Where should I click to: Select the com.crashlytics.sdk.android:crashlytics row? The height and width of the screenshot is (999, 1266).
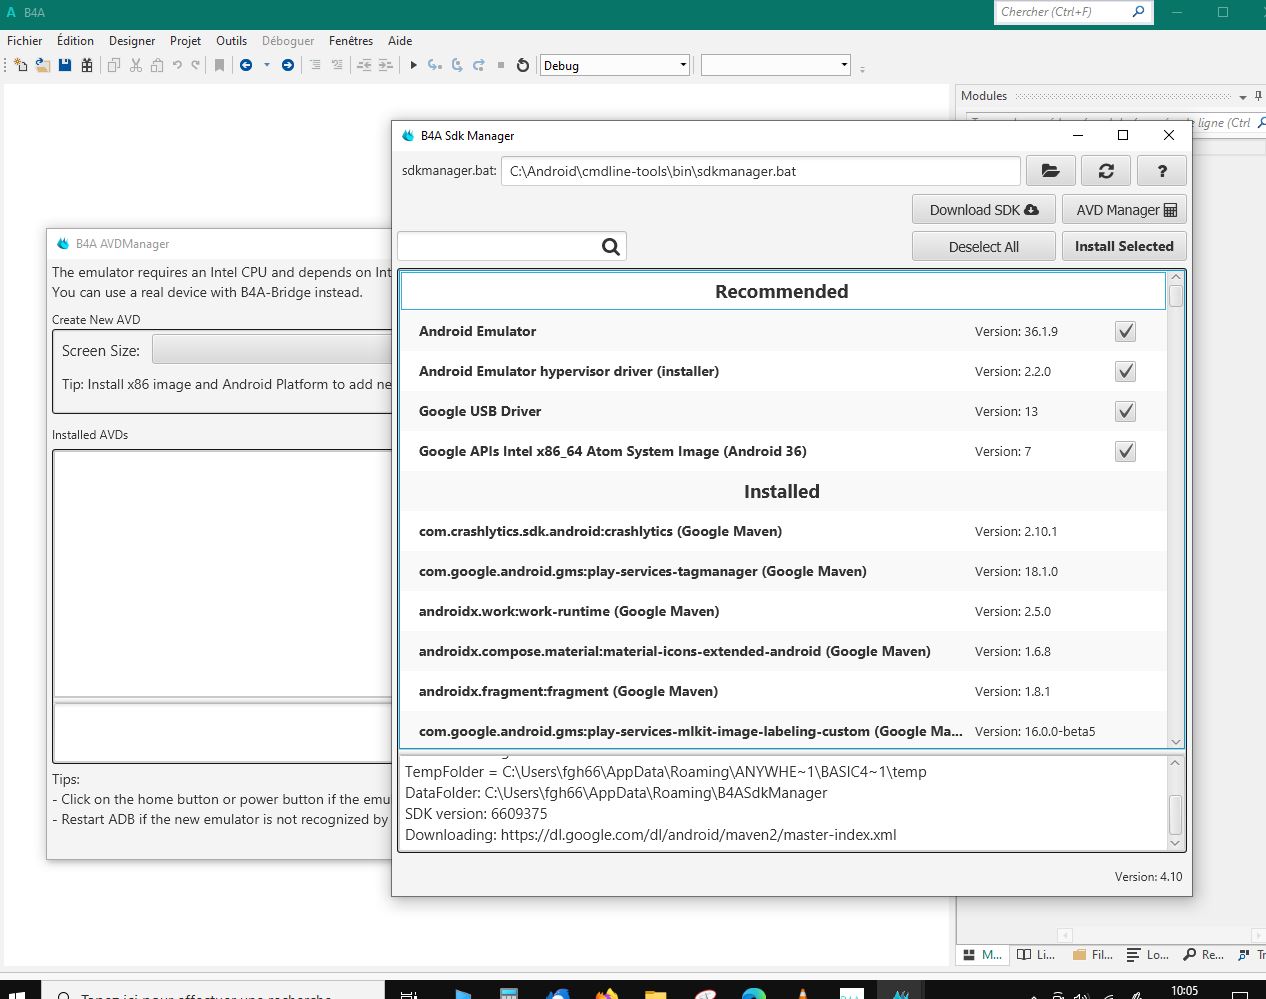(782, 531)
